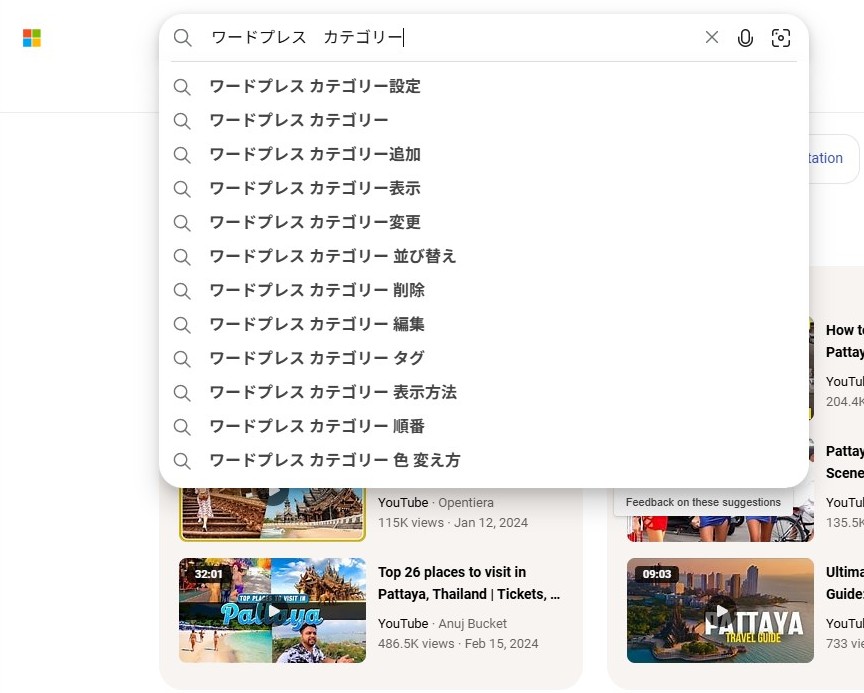Start voice search with the microphone icon
The height and width of the screenshot is (693, 864).
pos(745,38)
